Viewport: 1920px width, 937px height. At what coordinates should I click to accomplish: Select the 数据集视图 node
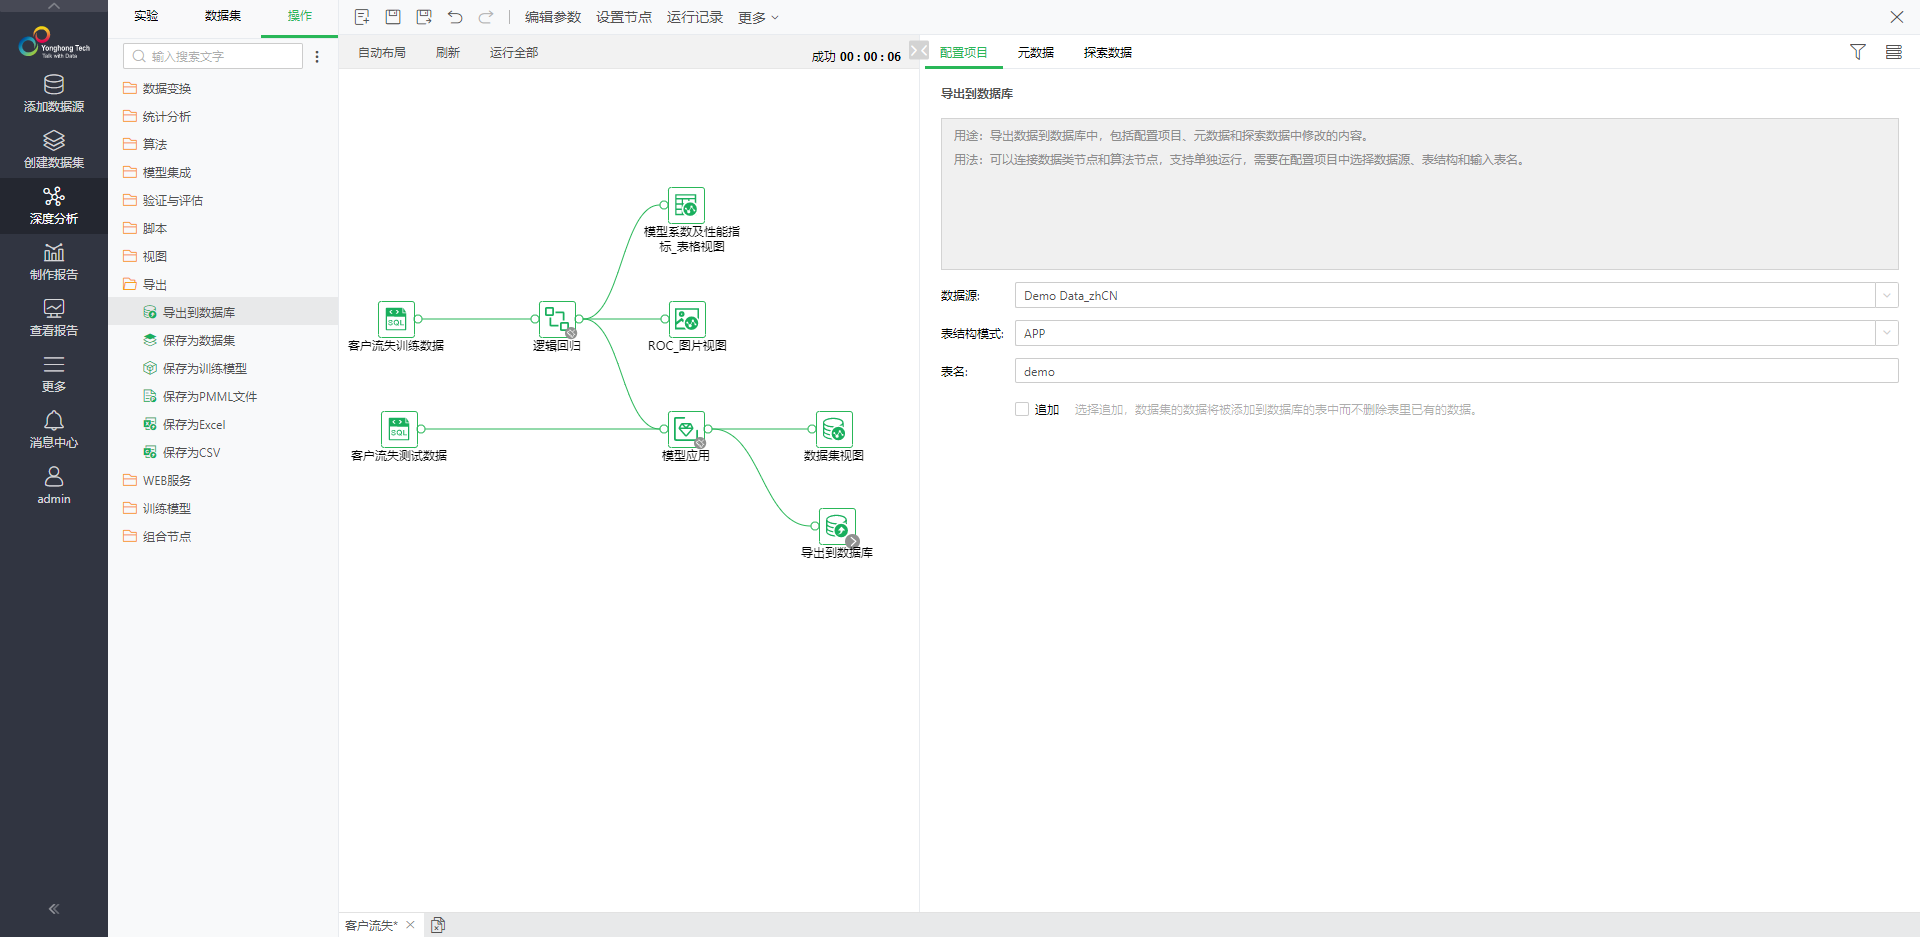click(834, 429)
